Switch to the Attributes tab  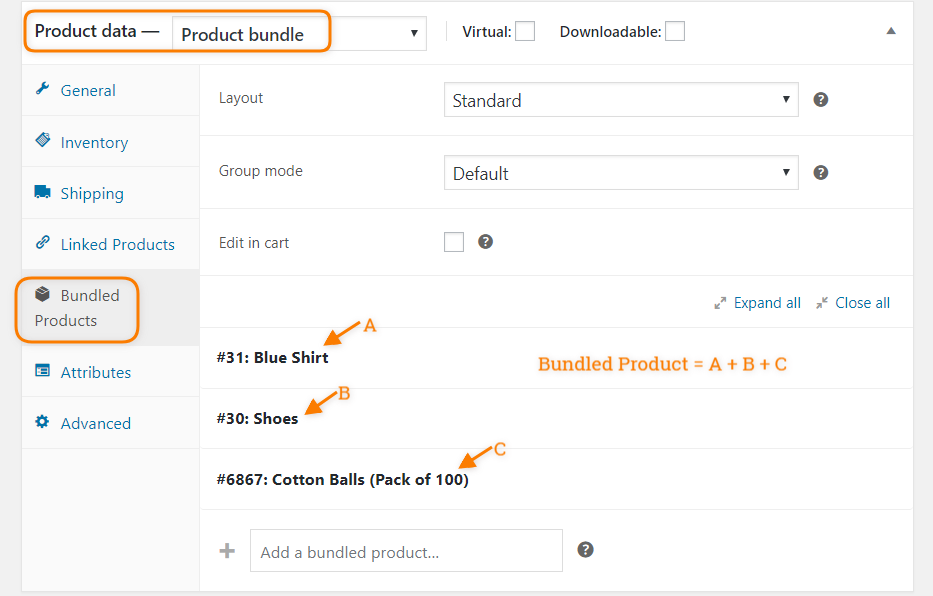(x=111, y=372)
